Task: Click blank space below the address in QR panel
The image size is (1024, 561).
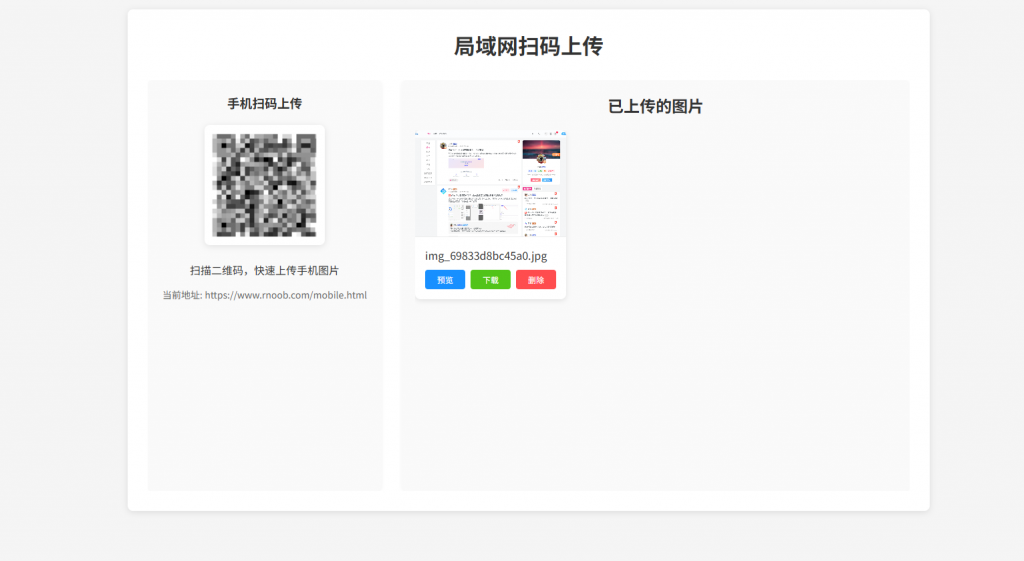Action: tap(264, 400)
